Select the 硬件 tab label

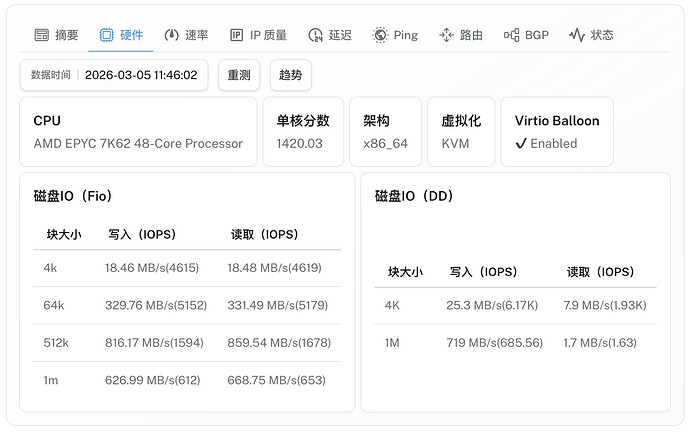131,35
